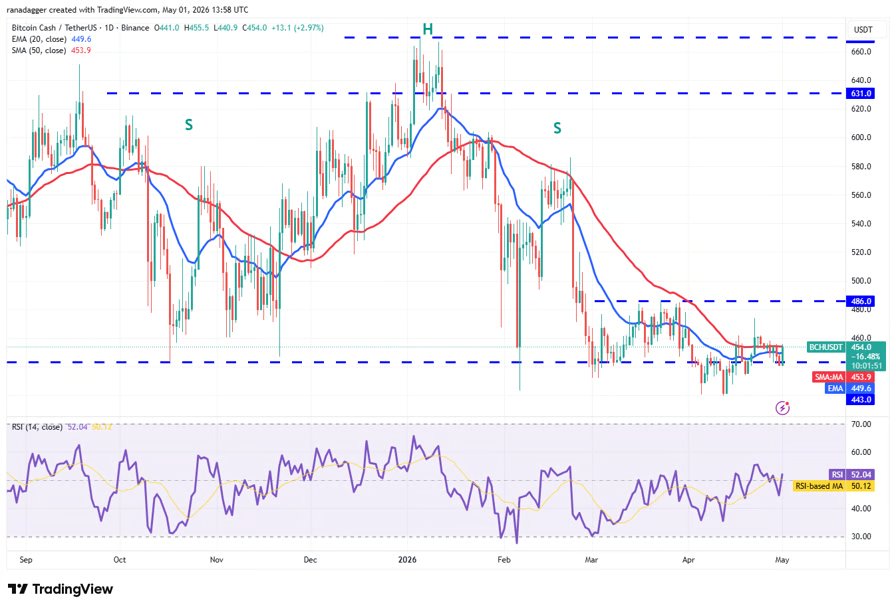This screenshot has height=609, width=896.
Task: Click the blue EMA 449.6 axis label
Action: tap(849, 388)
